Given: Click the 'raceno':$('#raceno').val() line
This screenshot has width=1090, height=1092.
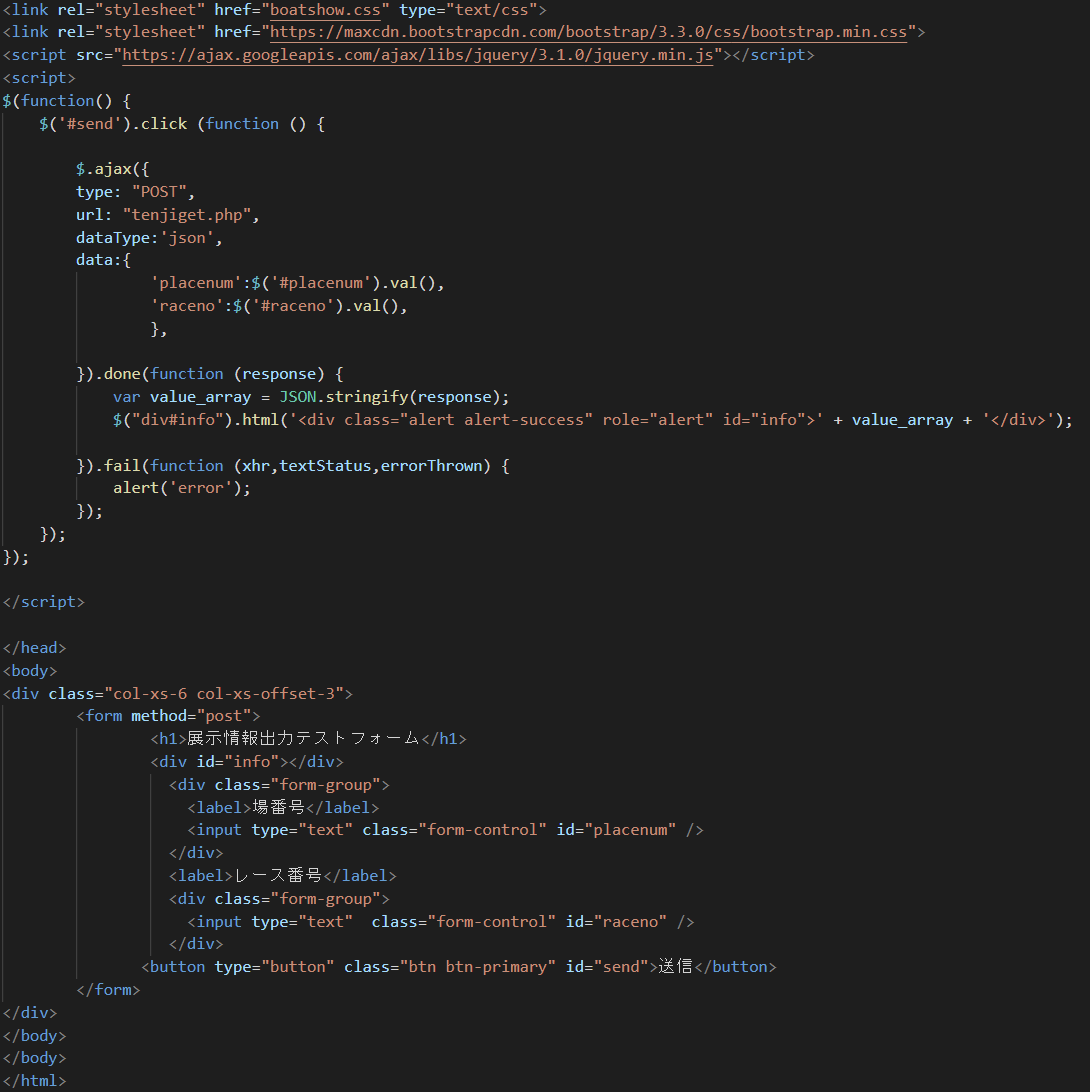Looking at the screenshot, I should point(279,306).
